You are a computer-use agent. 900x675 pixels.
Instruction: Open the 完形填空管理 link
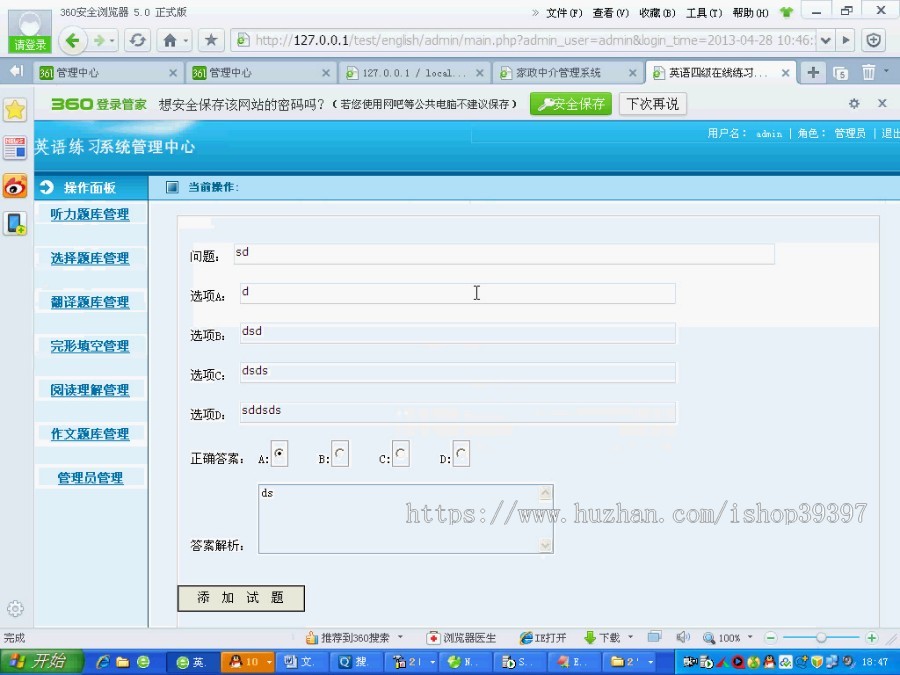[x=90, y=346]
